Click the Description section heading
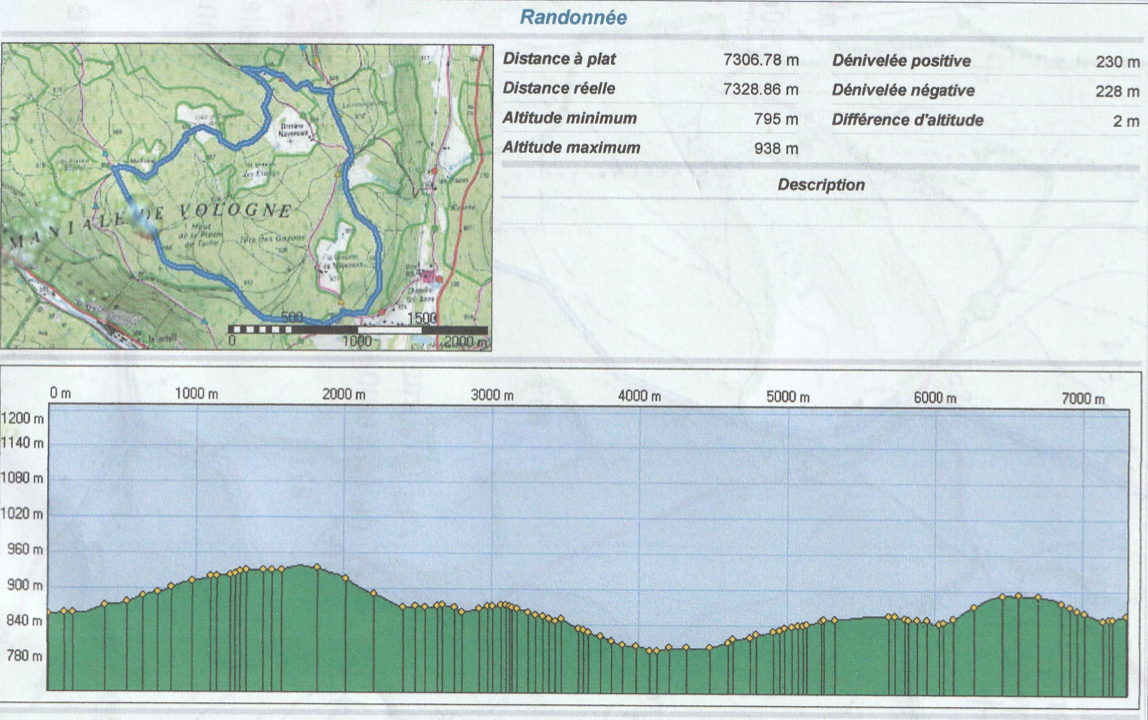The width and height of the screenshot is (1148, 720). click(x=820, y=185)
